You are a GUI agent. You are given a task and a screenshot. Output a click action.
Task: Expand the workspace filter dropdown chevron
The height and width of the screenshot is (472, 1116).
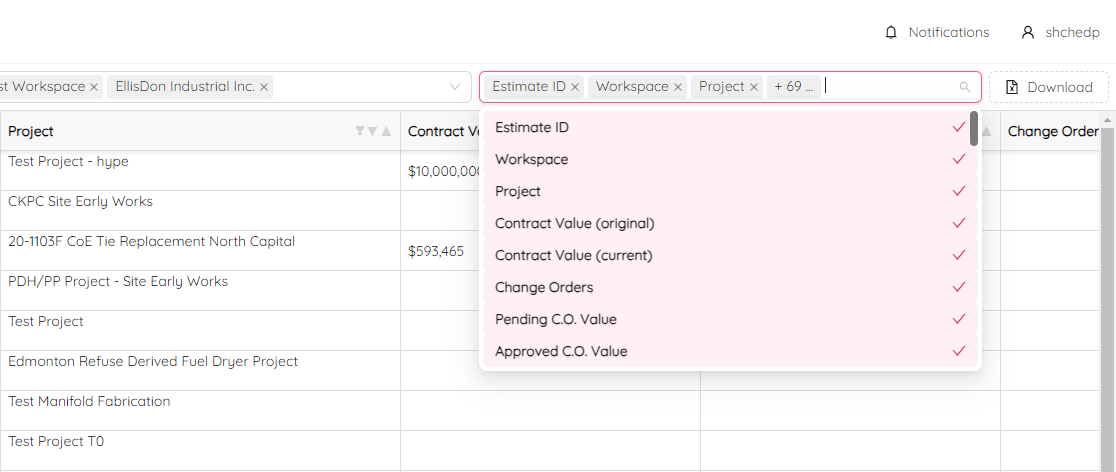pyautogui.click(x=455, y=87)
